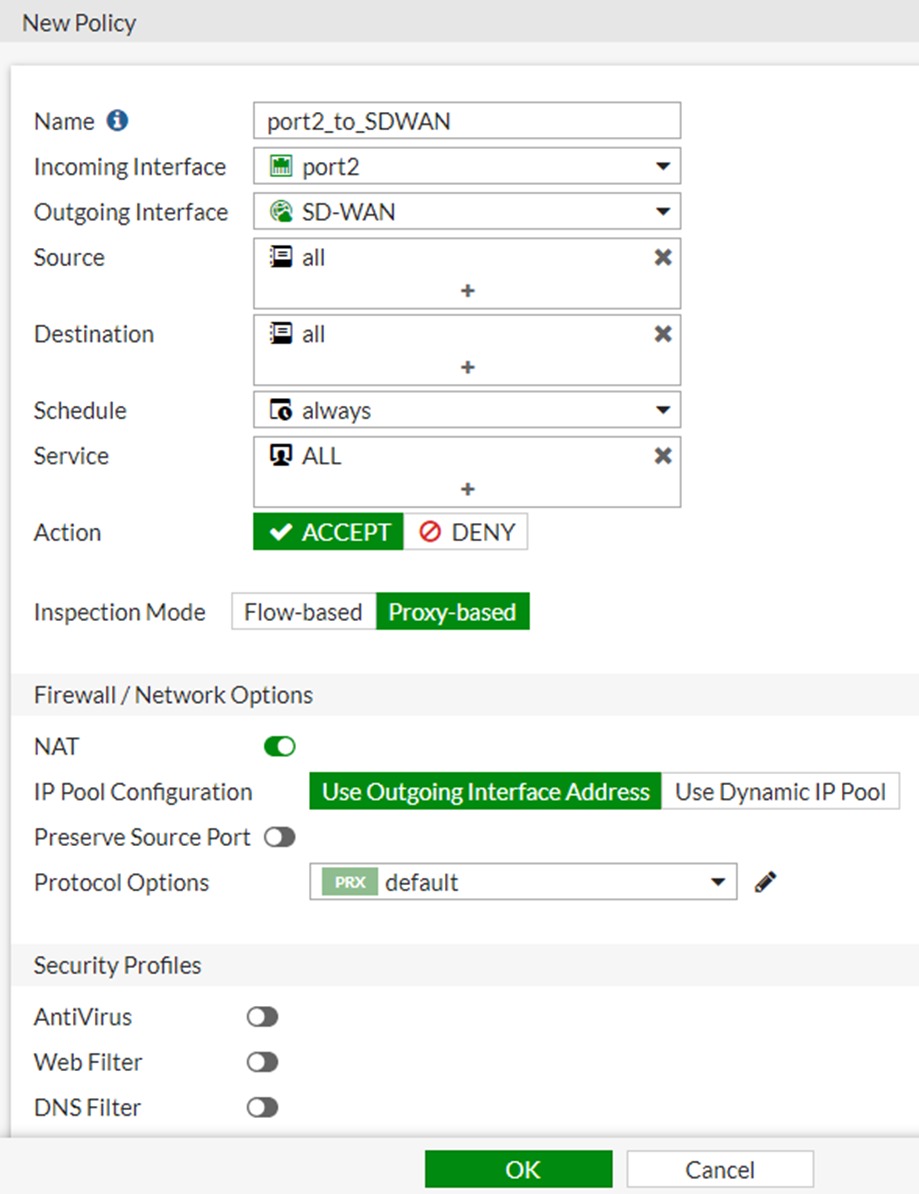Remove the 'all' entry from Source

tap(662, 258)
